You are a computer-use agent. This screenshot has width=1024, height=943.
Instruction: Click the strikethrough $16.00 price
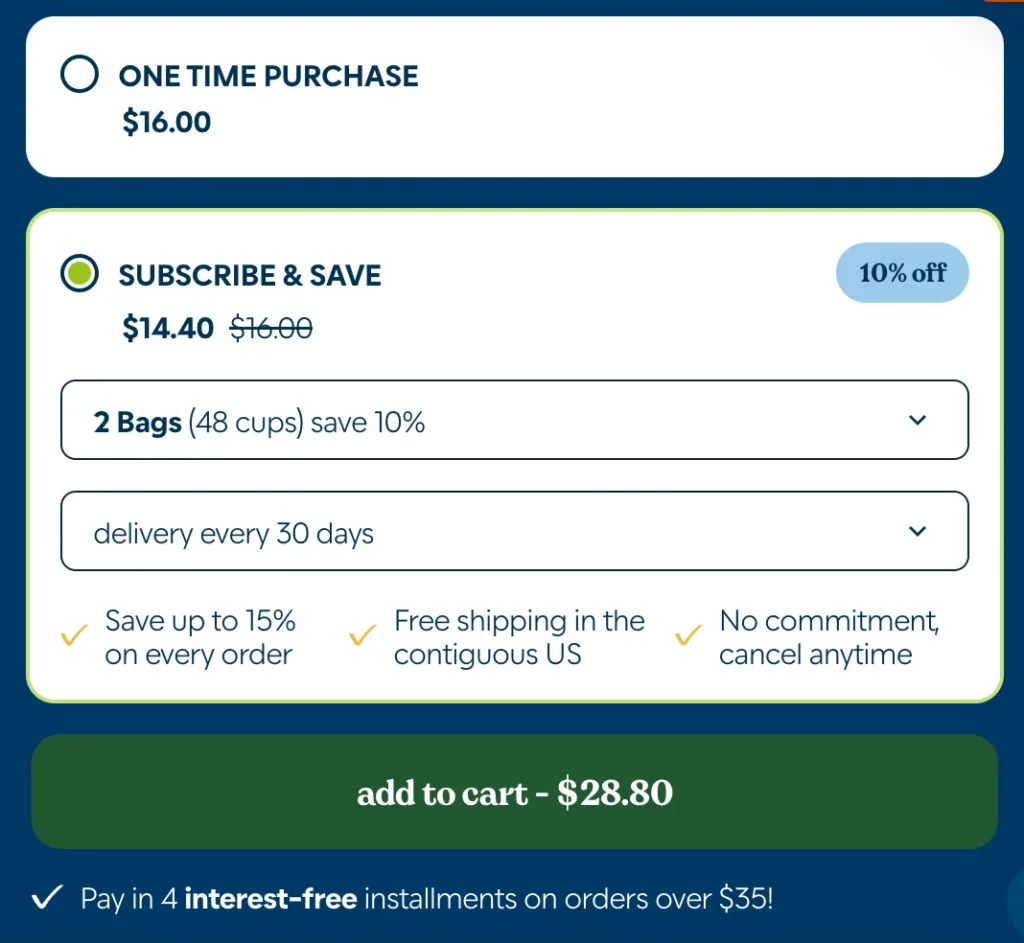point(270,327)
